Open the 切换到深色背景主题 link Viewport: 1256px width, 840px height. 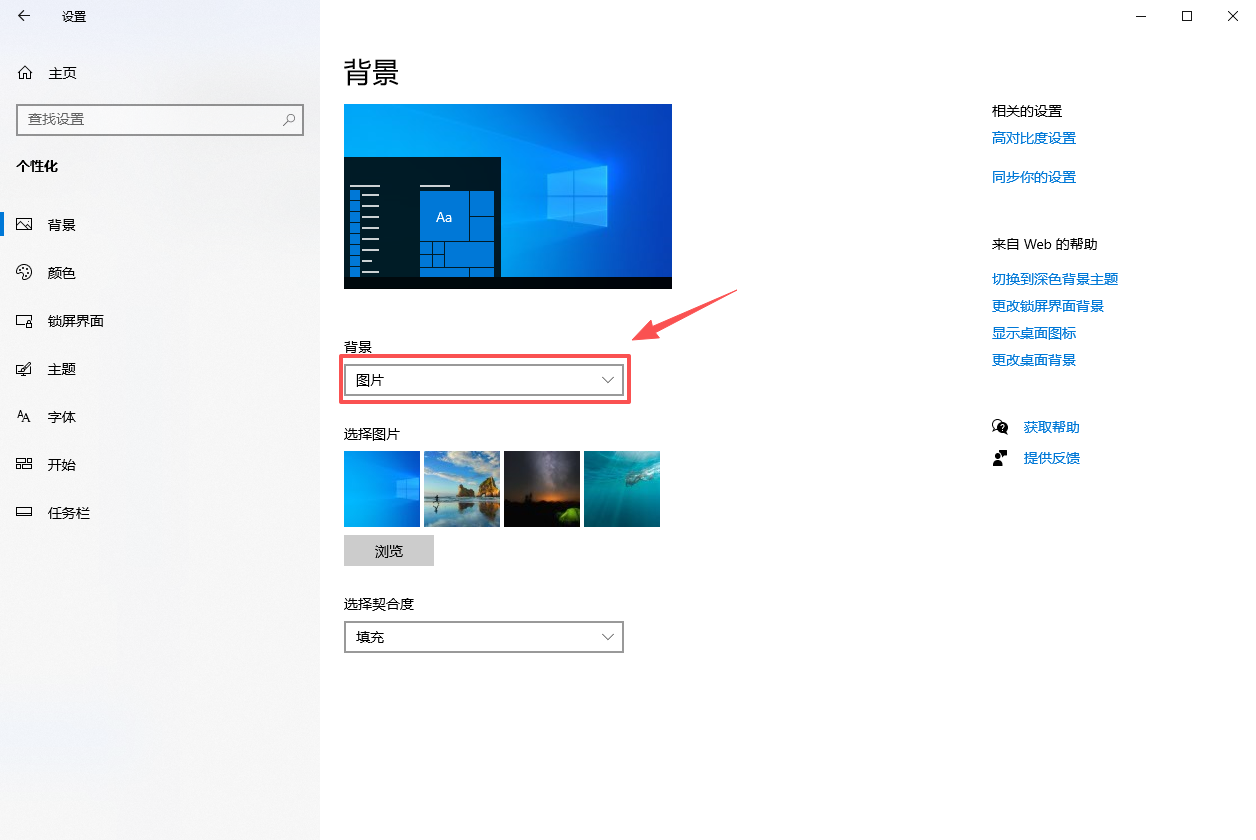pos(1055,279)
